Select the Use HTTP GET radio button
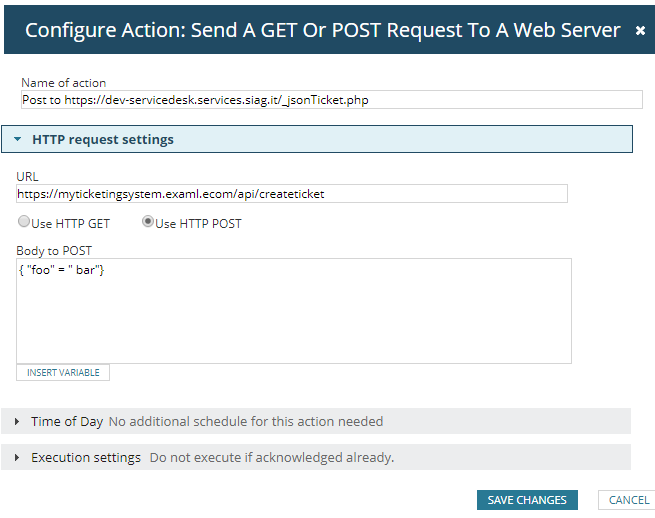 point(24,222)
